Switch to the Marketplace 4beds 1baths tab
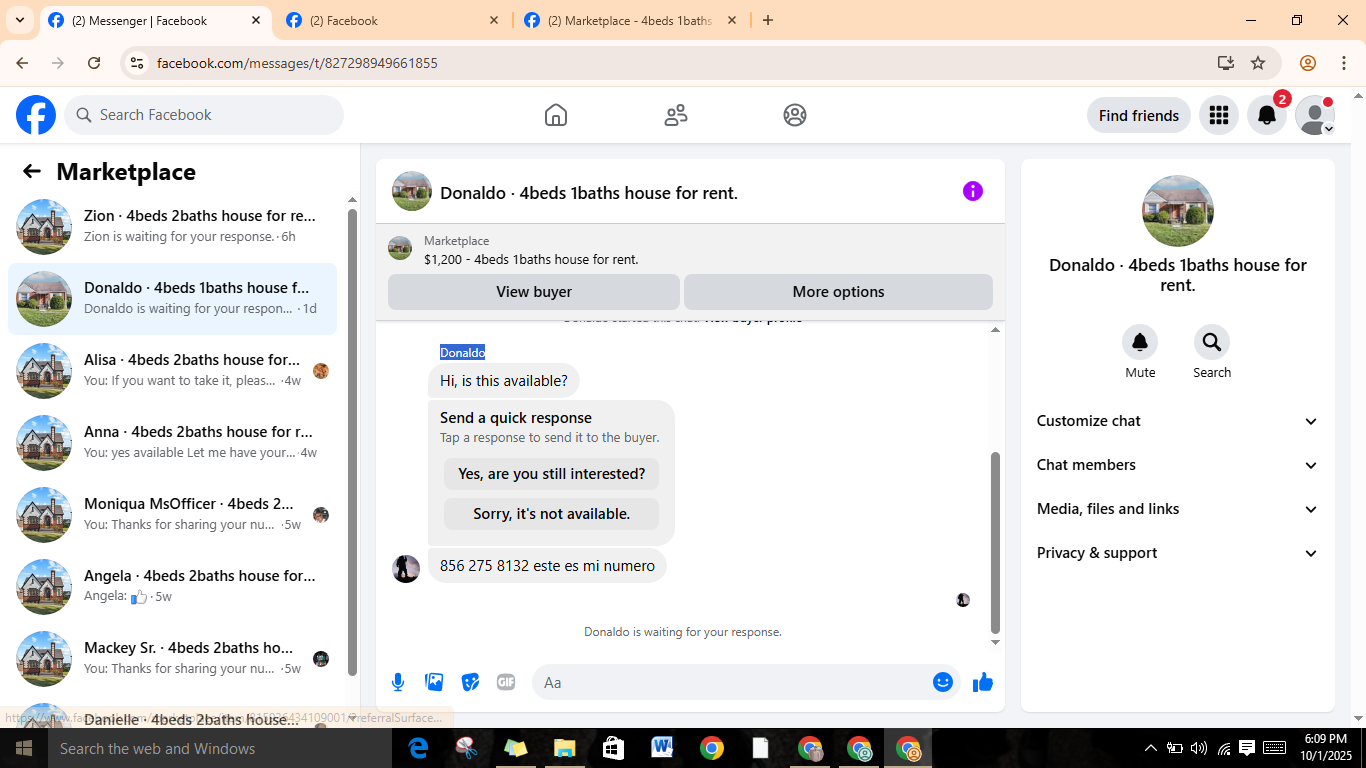1366x768 pixels. [x=630, y=20]
